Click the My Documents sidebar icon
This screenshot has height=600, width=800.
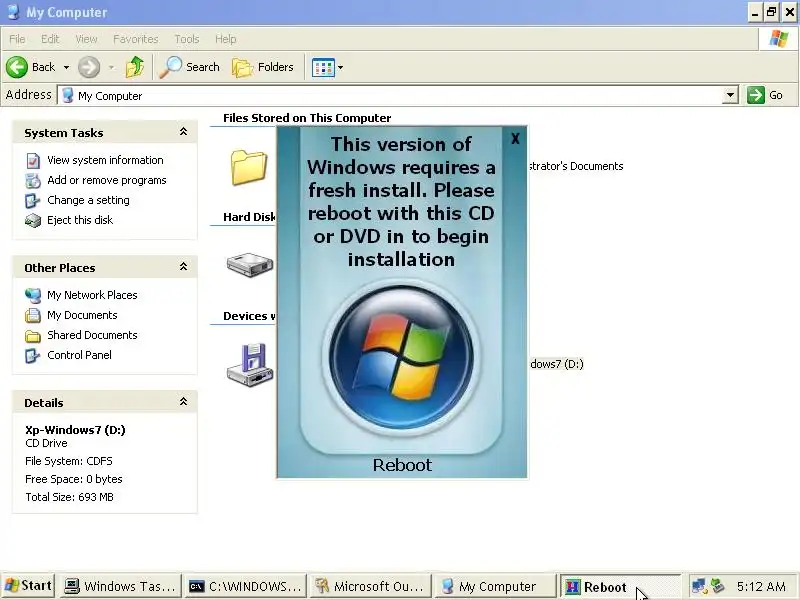[x=33, y=315]
